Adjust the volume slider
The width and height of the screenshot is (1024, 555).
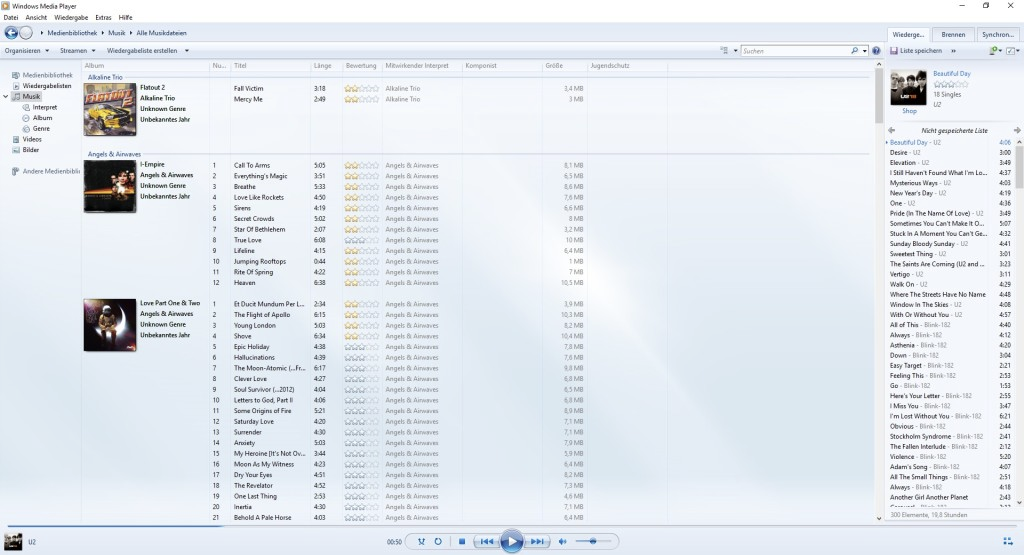point(592,541)
